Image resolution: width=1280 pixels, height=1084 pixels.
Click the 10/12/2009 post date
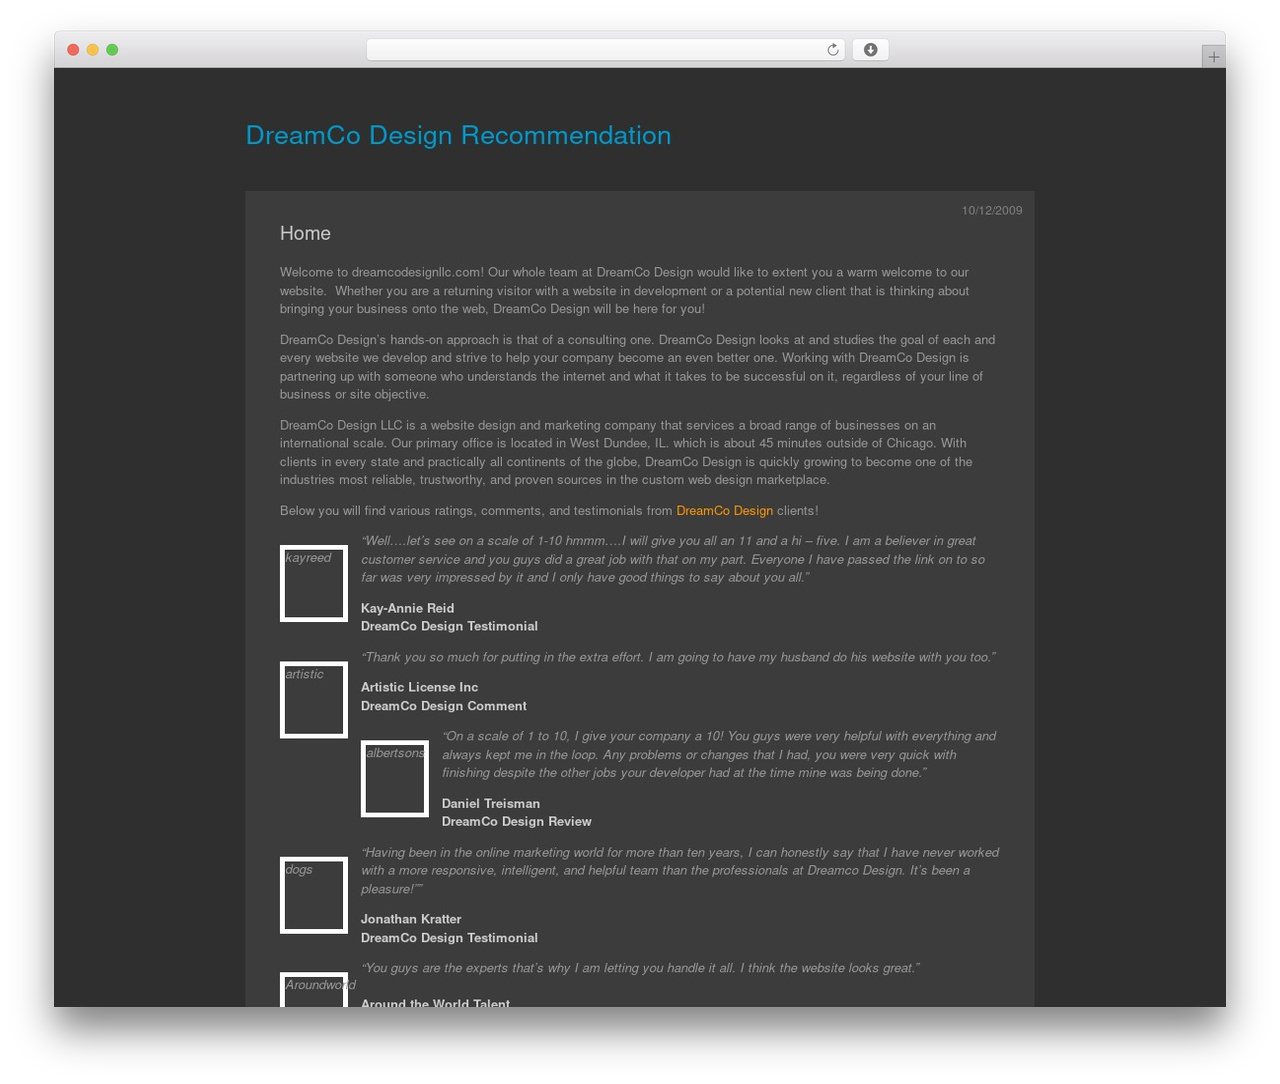pyautogui.click(x=992, y=211)
